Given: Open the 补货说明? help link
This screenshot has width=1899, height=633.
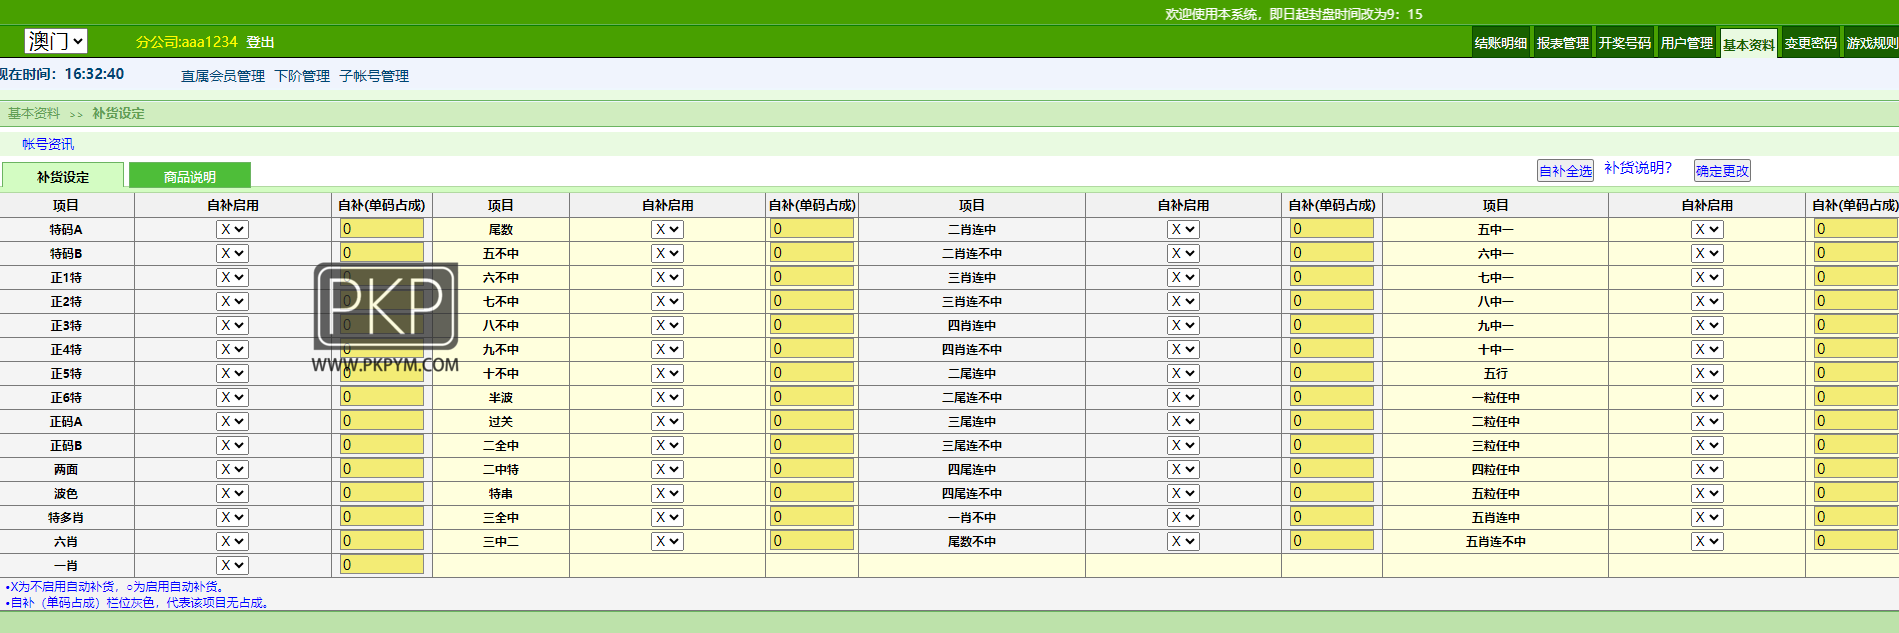Looking at the screenshot, I should (x=1638, y=168).
